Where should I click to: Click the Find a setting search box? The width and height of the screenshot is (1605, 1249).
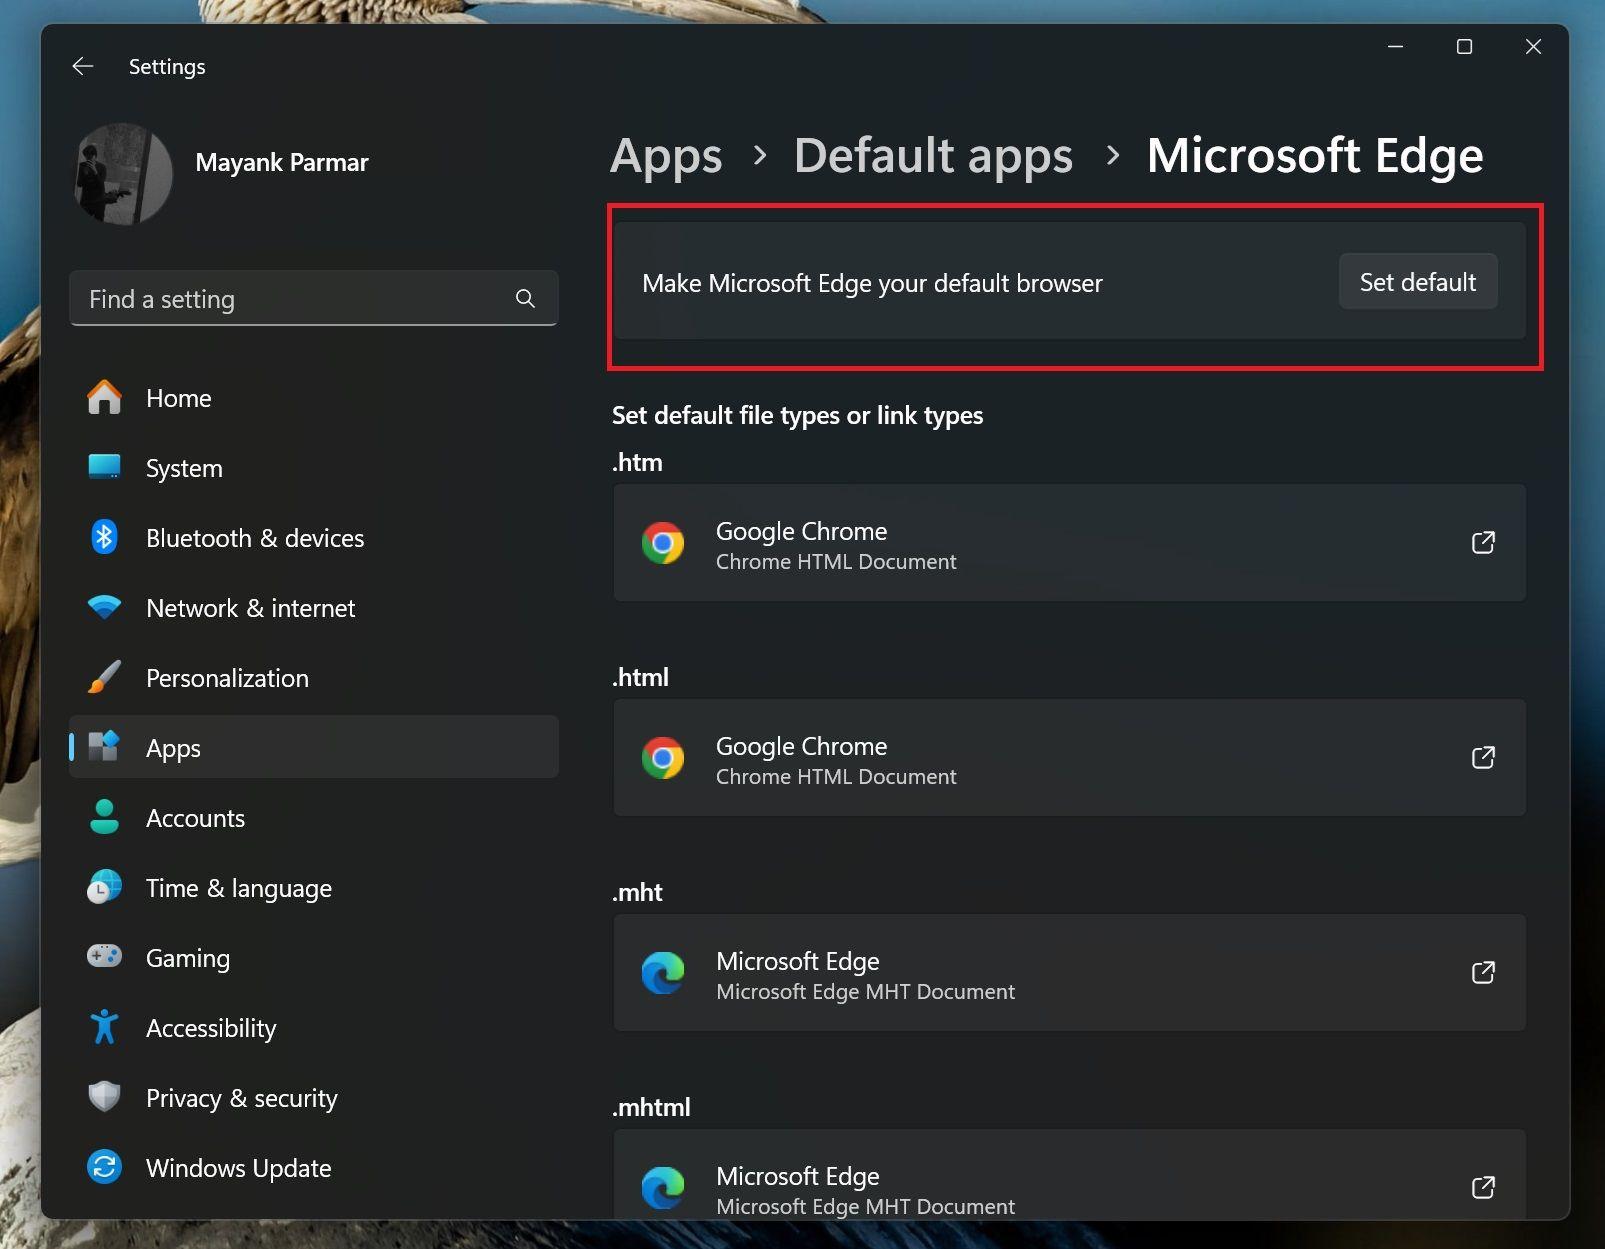(295, 299)
